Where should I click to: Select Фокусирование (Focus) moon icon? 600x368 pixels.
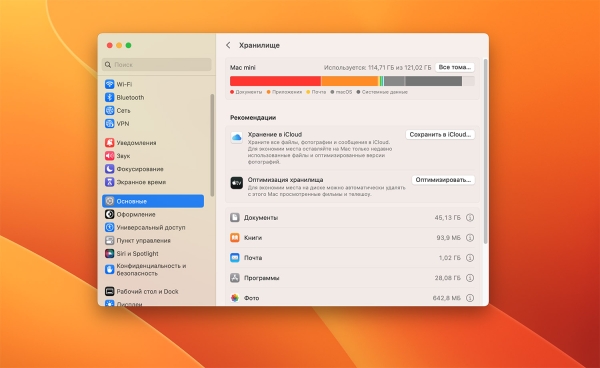109,169
